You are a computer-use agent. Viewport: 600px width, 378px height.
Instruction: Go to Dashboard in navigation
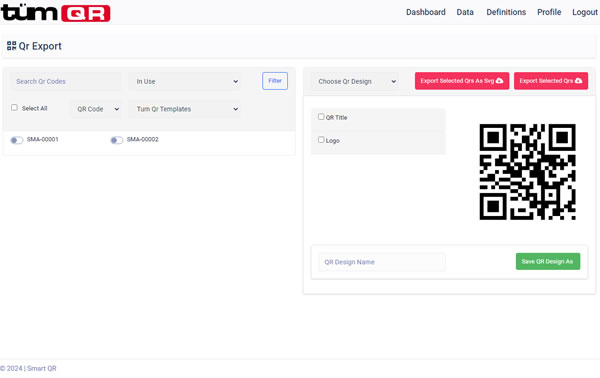(426, 12)
